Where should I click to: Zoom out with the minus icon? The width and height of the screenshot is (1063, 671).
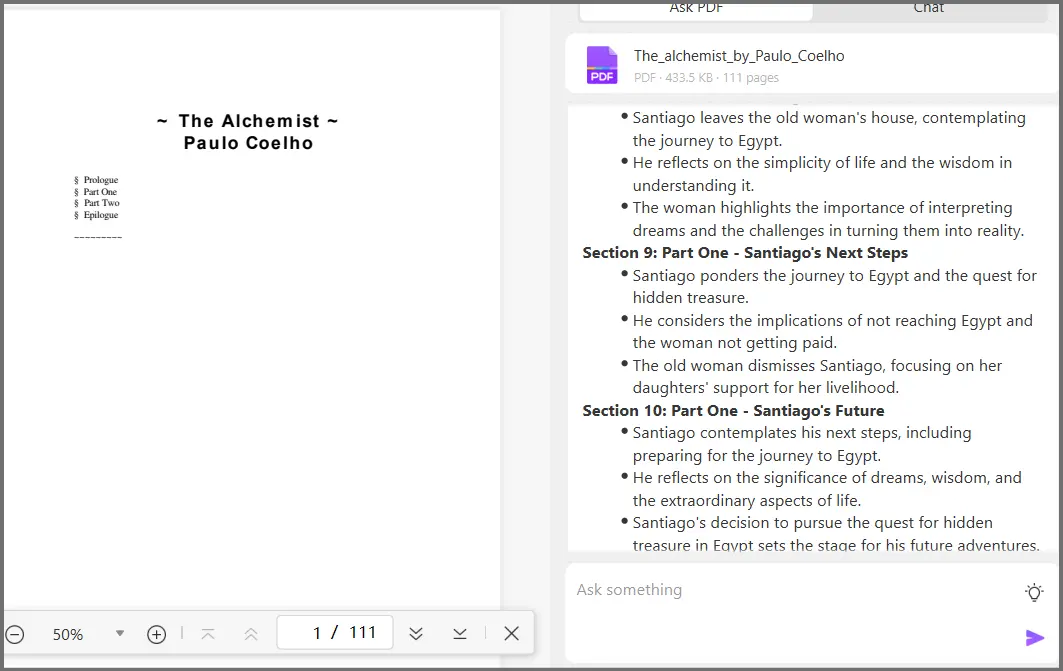pos(15,633)
